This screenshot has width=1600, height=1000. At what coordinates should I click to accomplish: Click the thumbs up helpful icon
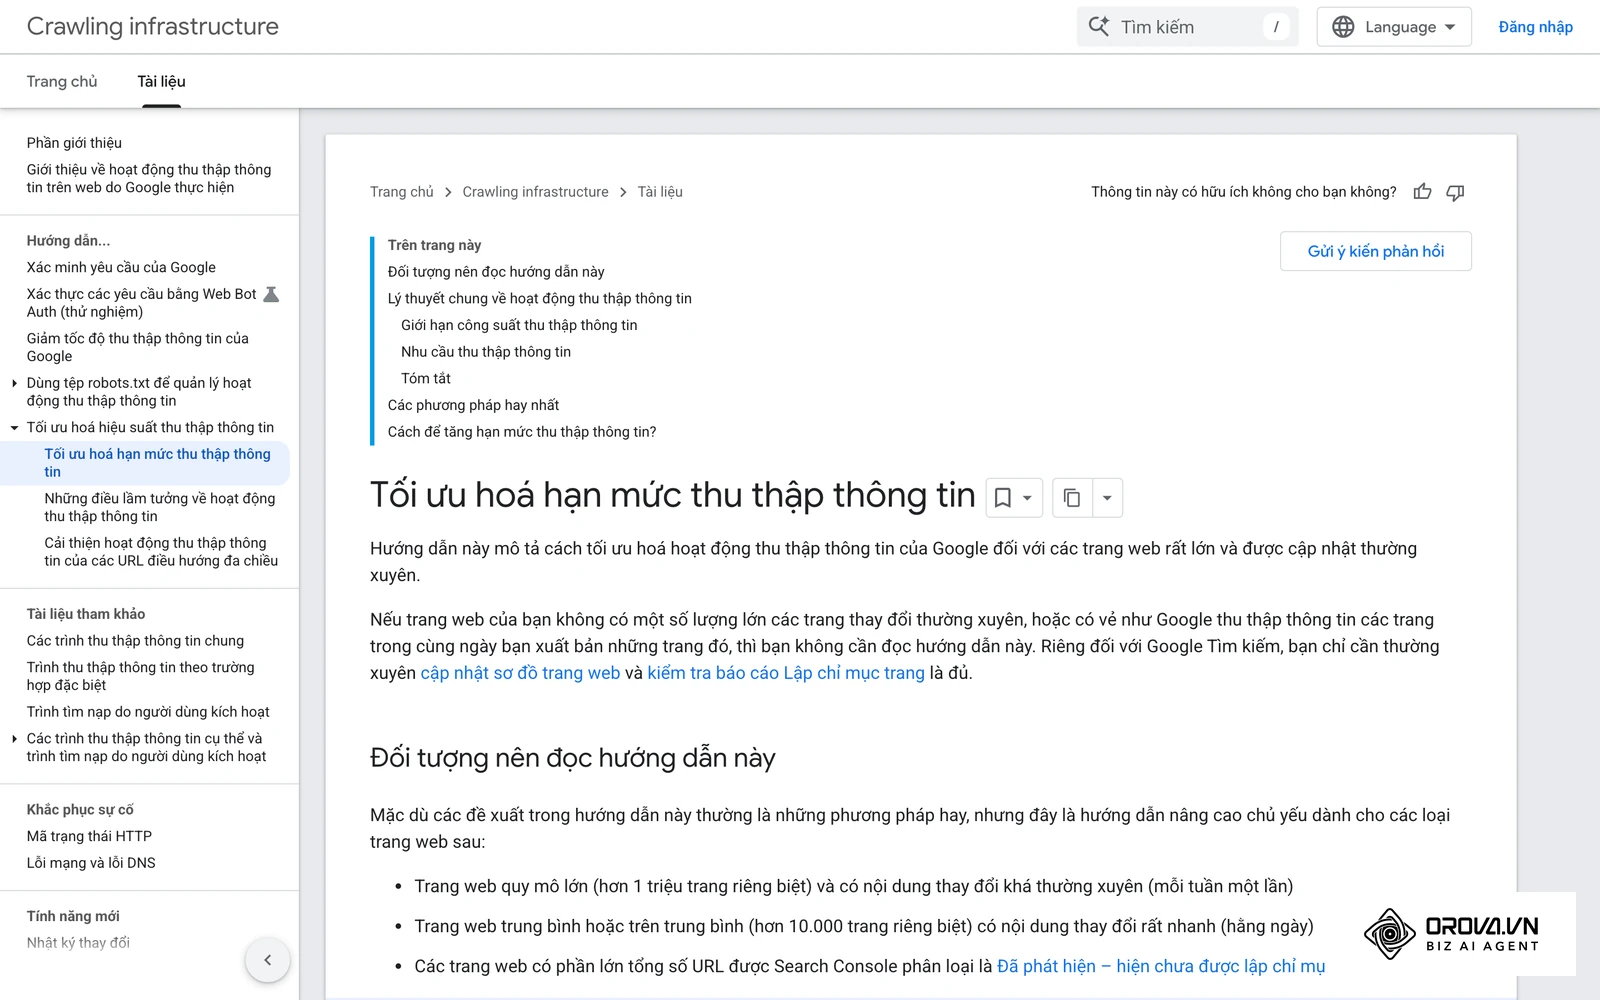[1422, 192]
